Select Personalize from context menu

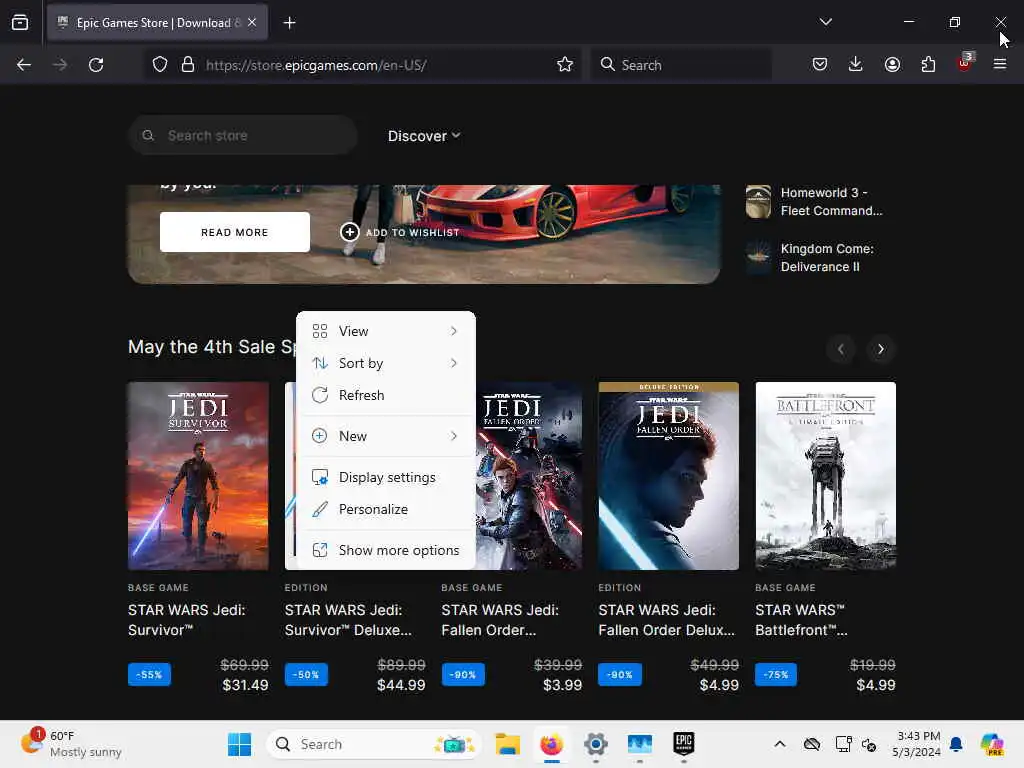pos(385,509)
